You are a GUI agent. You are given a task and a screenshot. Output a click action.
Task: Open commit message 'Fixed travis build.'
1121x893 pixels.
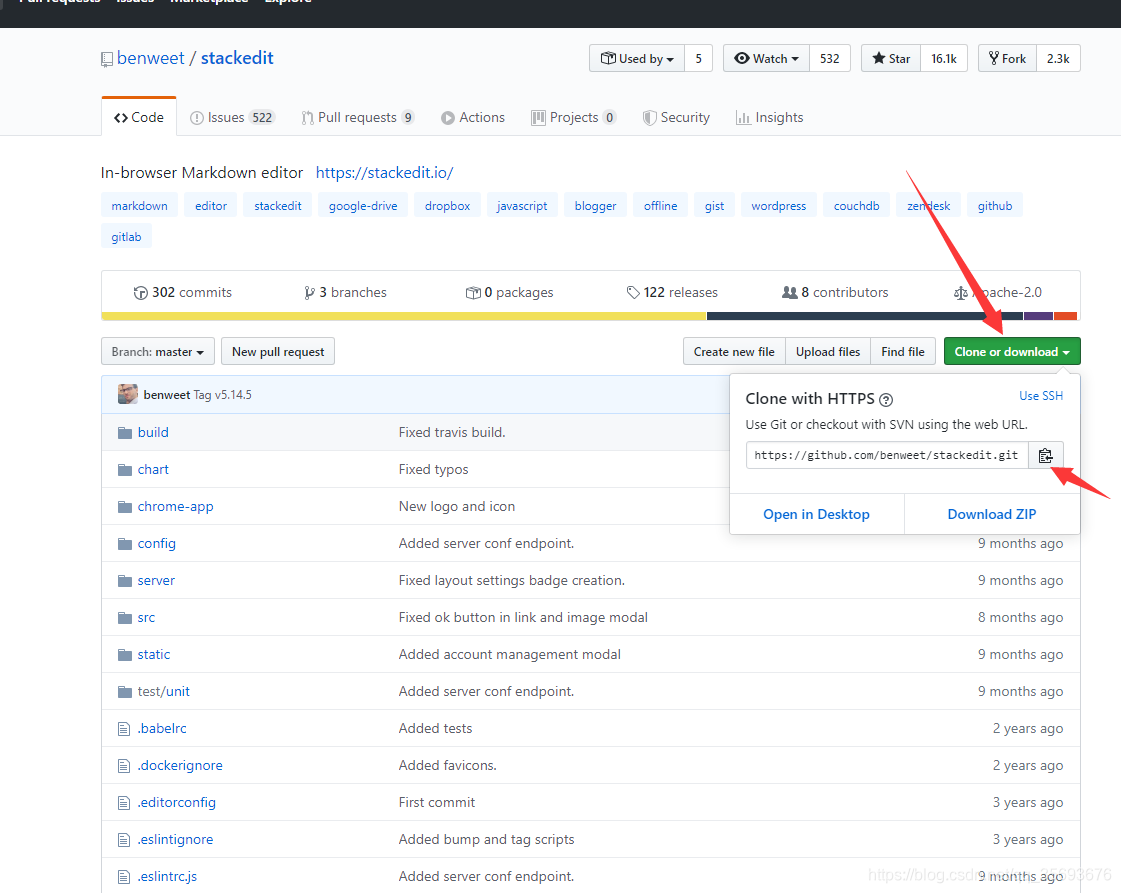pos(452,433)
